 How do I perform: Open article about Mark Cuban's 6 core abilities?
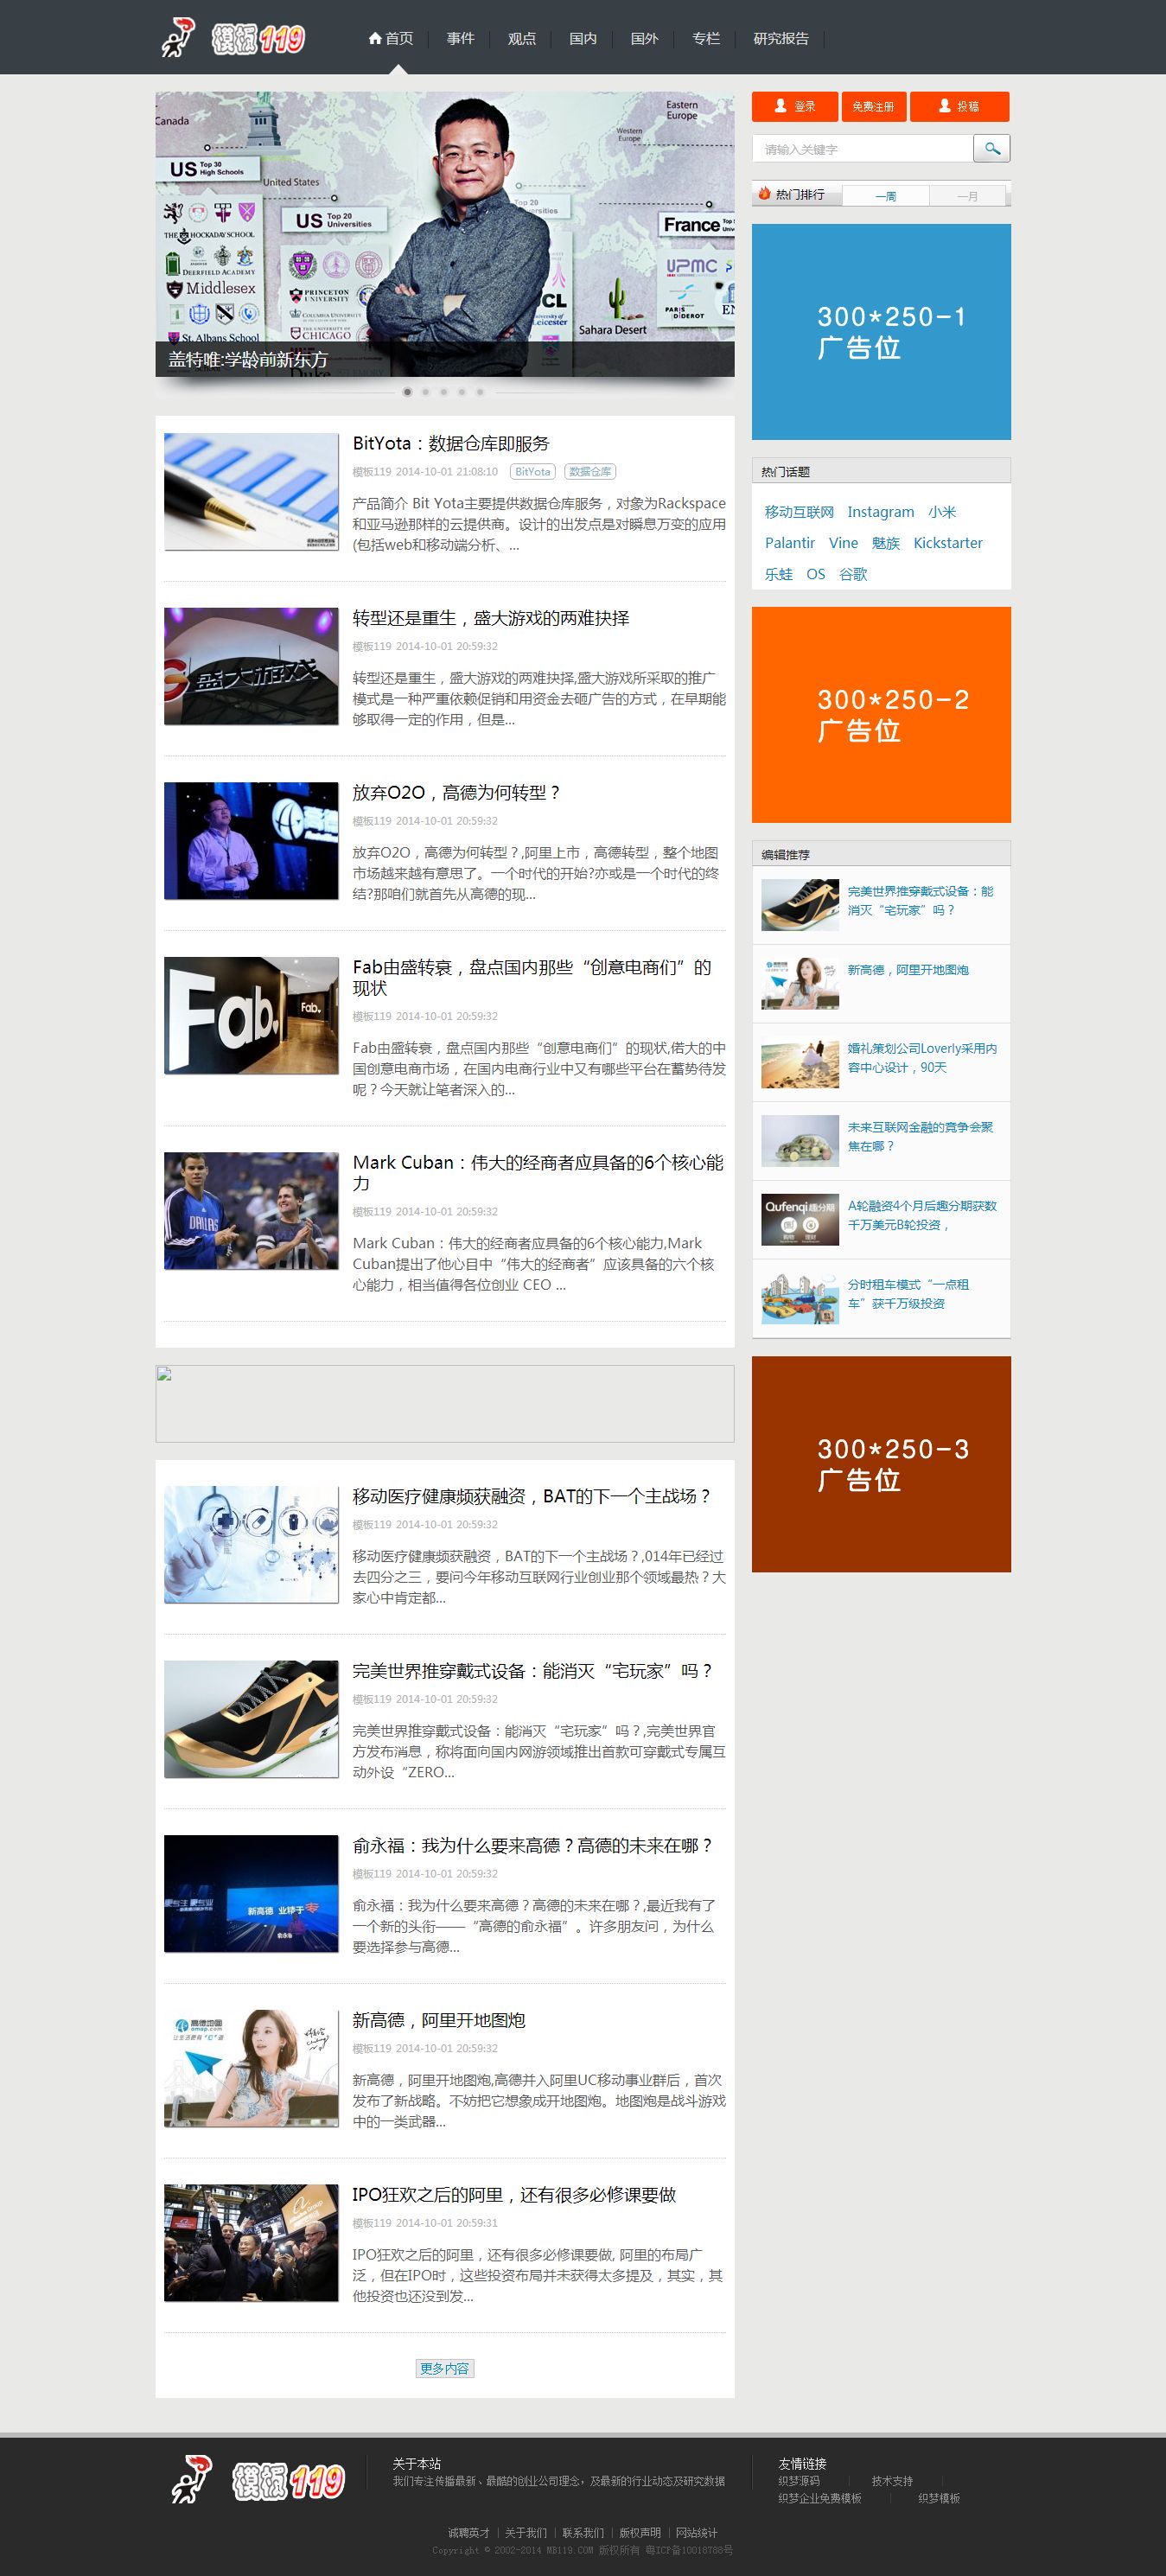[538, 1172]
